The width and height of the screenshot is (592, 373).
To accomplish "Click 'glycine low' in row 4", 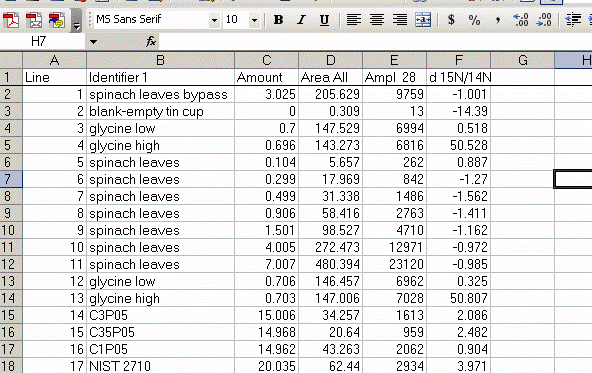I will click(160, 128).
